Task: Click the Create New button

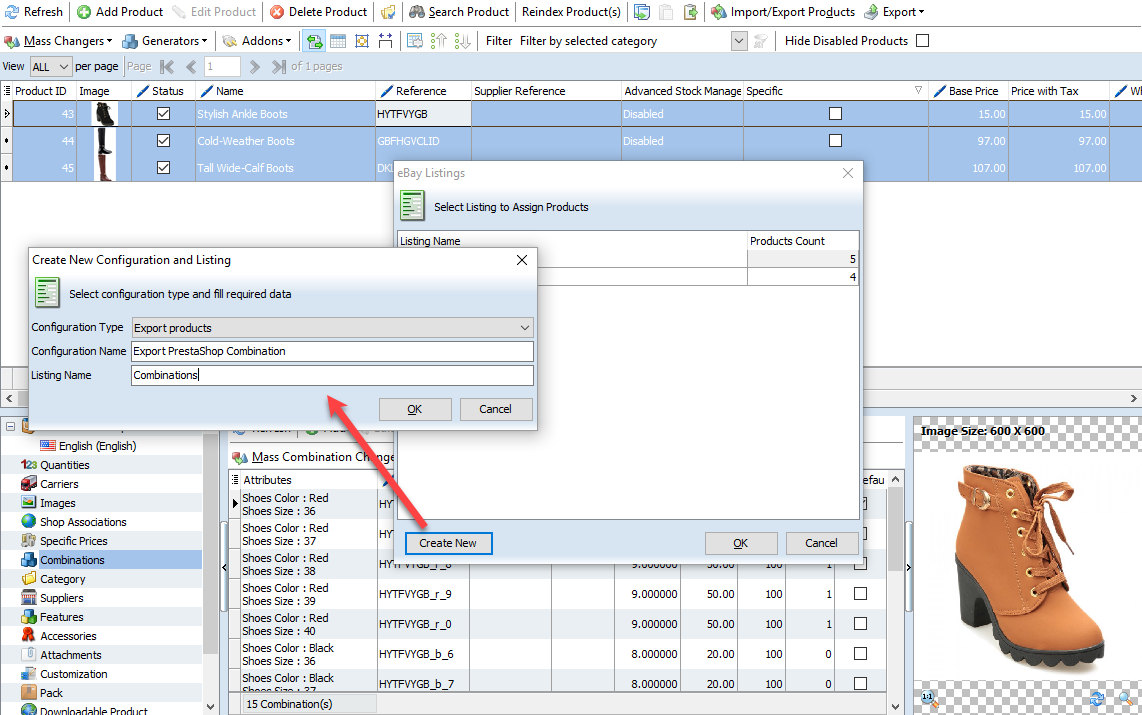Action: pos(448,543)
